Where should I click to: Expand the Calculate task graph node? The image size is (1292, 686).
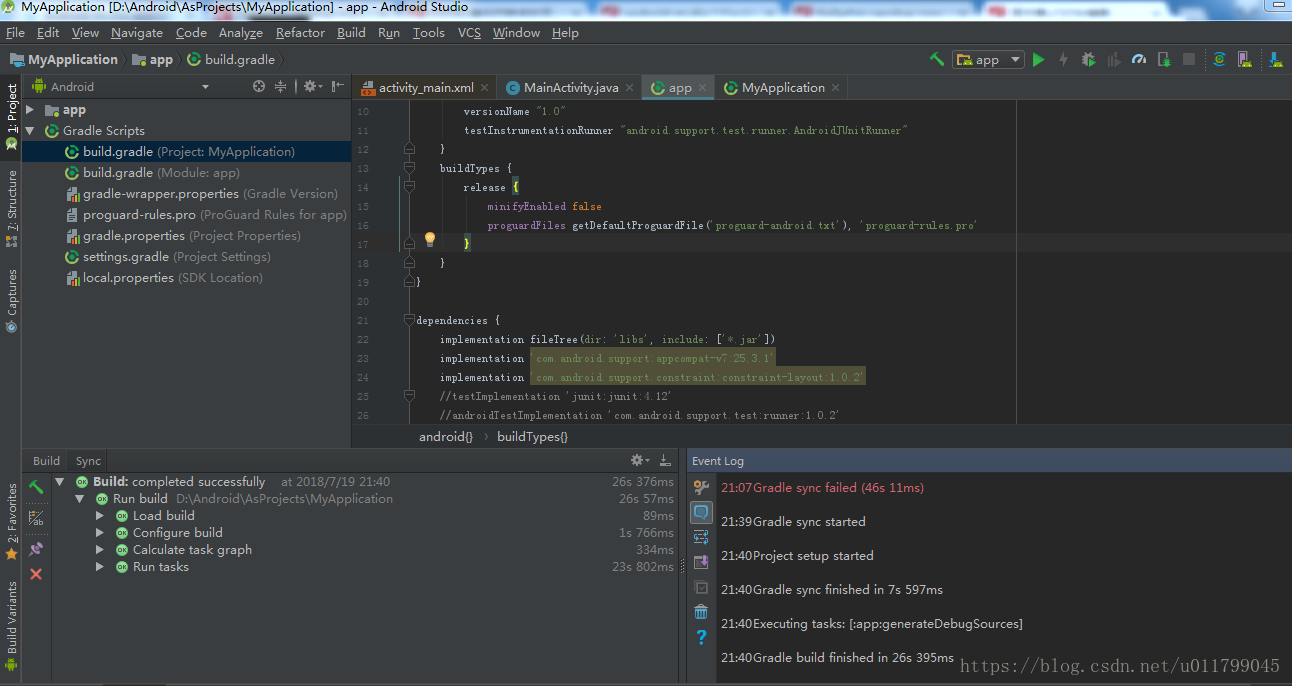pos(100,550)
